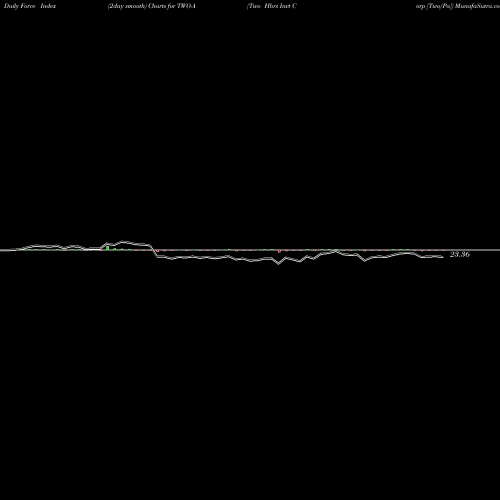The image size is (500, 500).
Task: Click the '(Two Hbrs Invt C' header text
Action: 272,6
